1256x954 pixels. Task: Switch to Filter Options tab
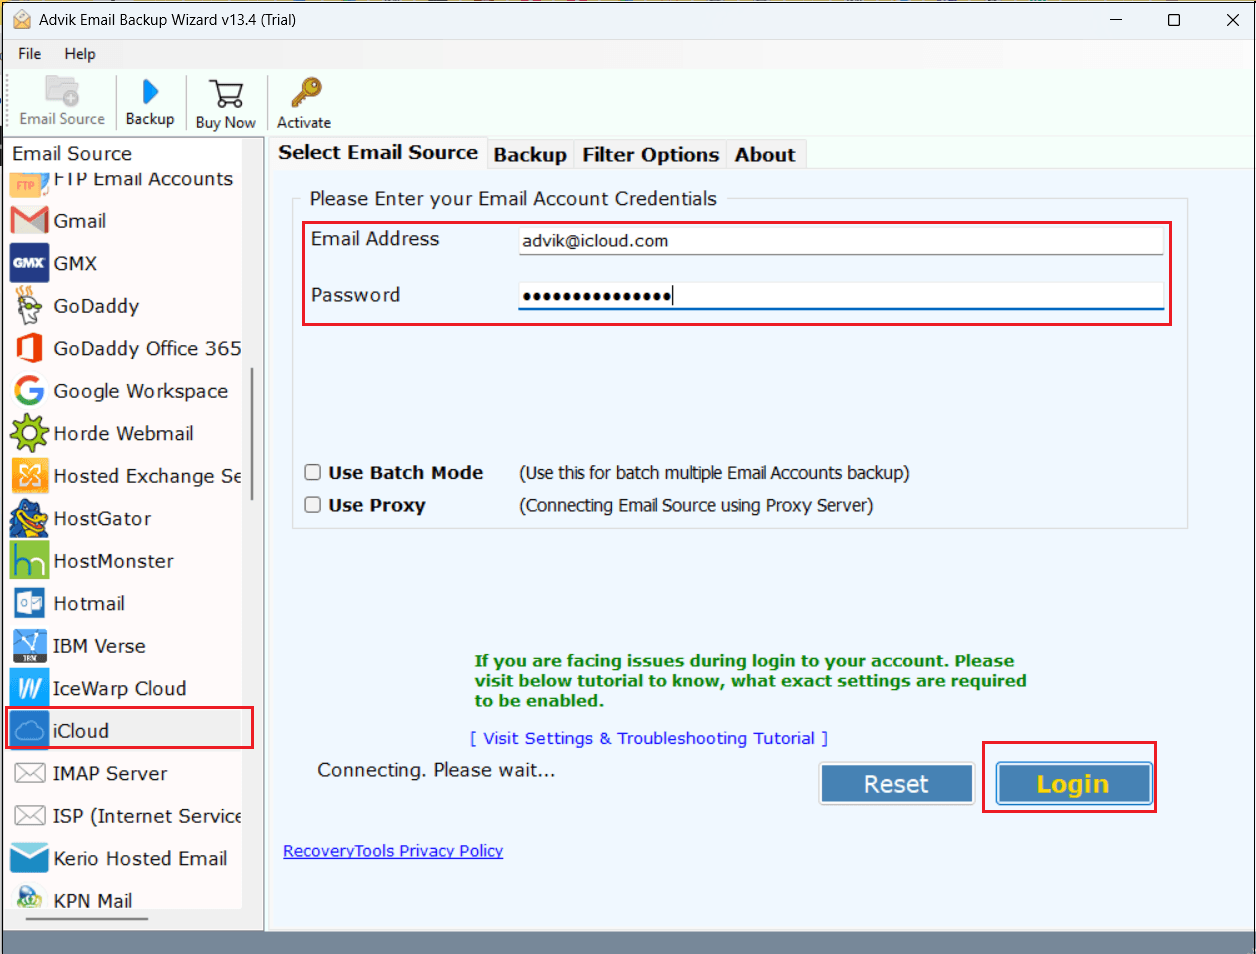(651, 155)
